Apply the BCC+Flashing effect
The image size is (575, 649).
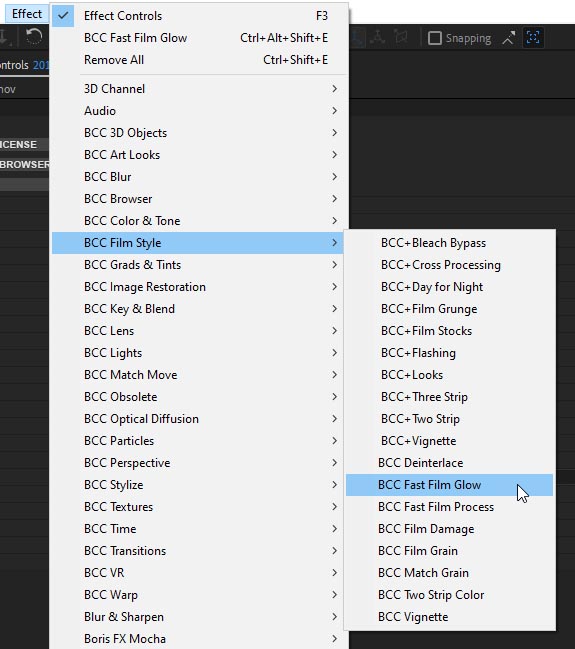[x=450, y=353]
